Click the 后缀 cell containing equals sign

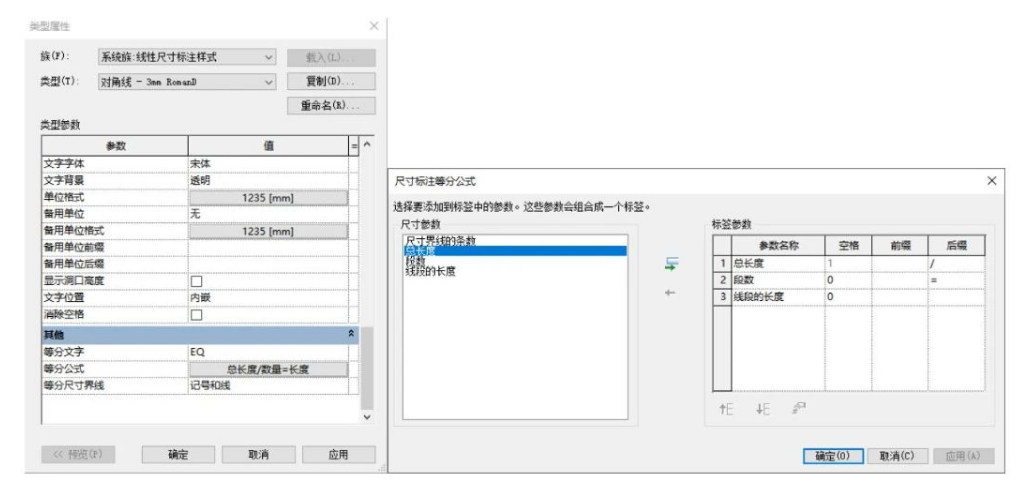point(956,280)
